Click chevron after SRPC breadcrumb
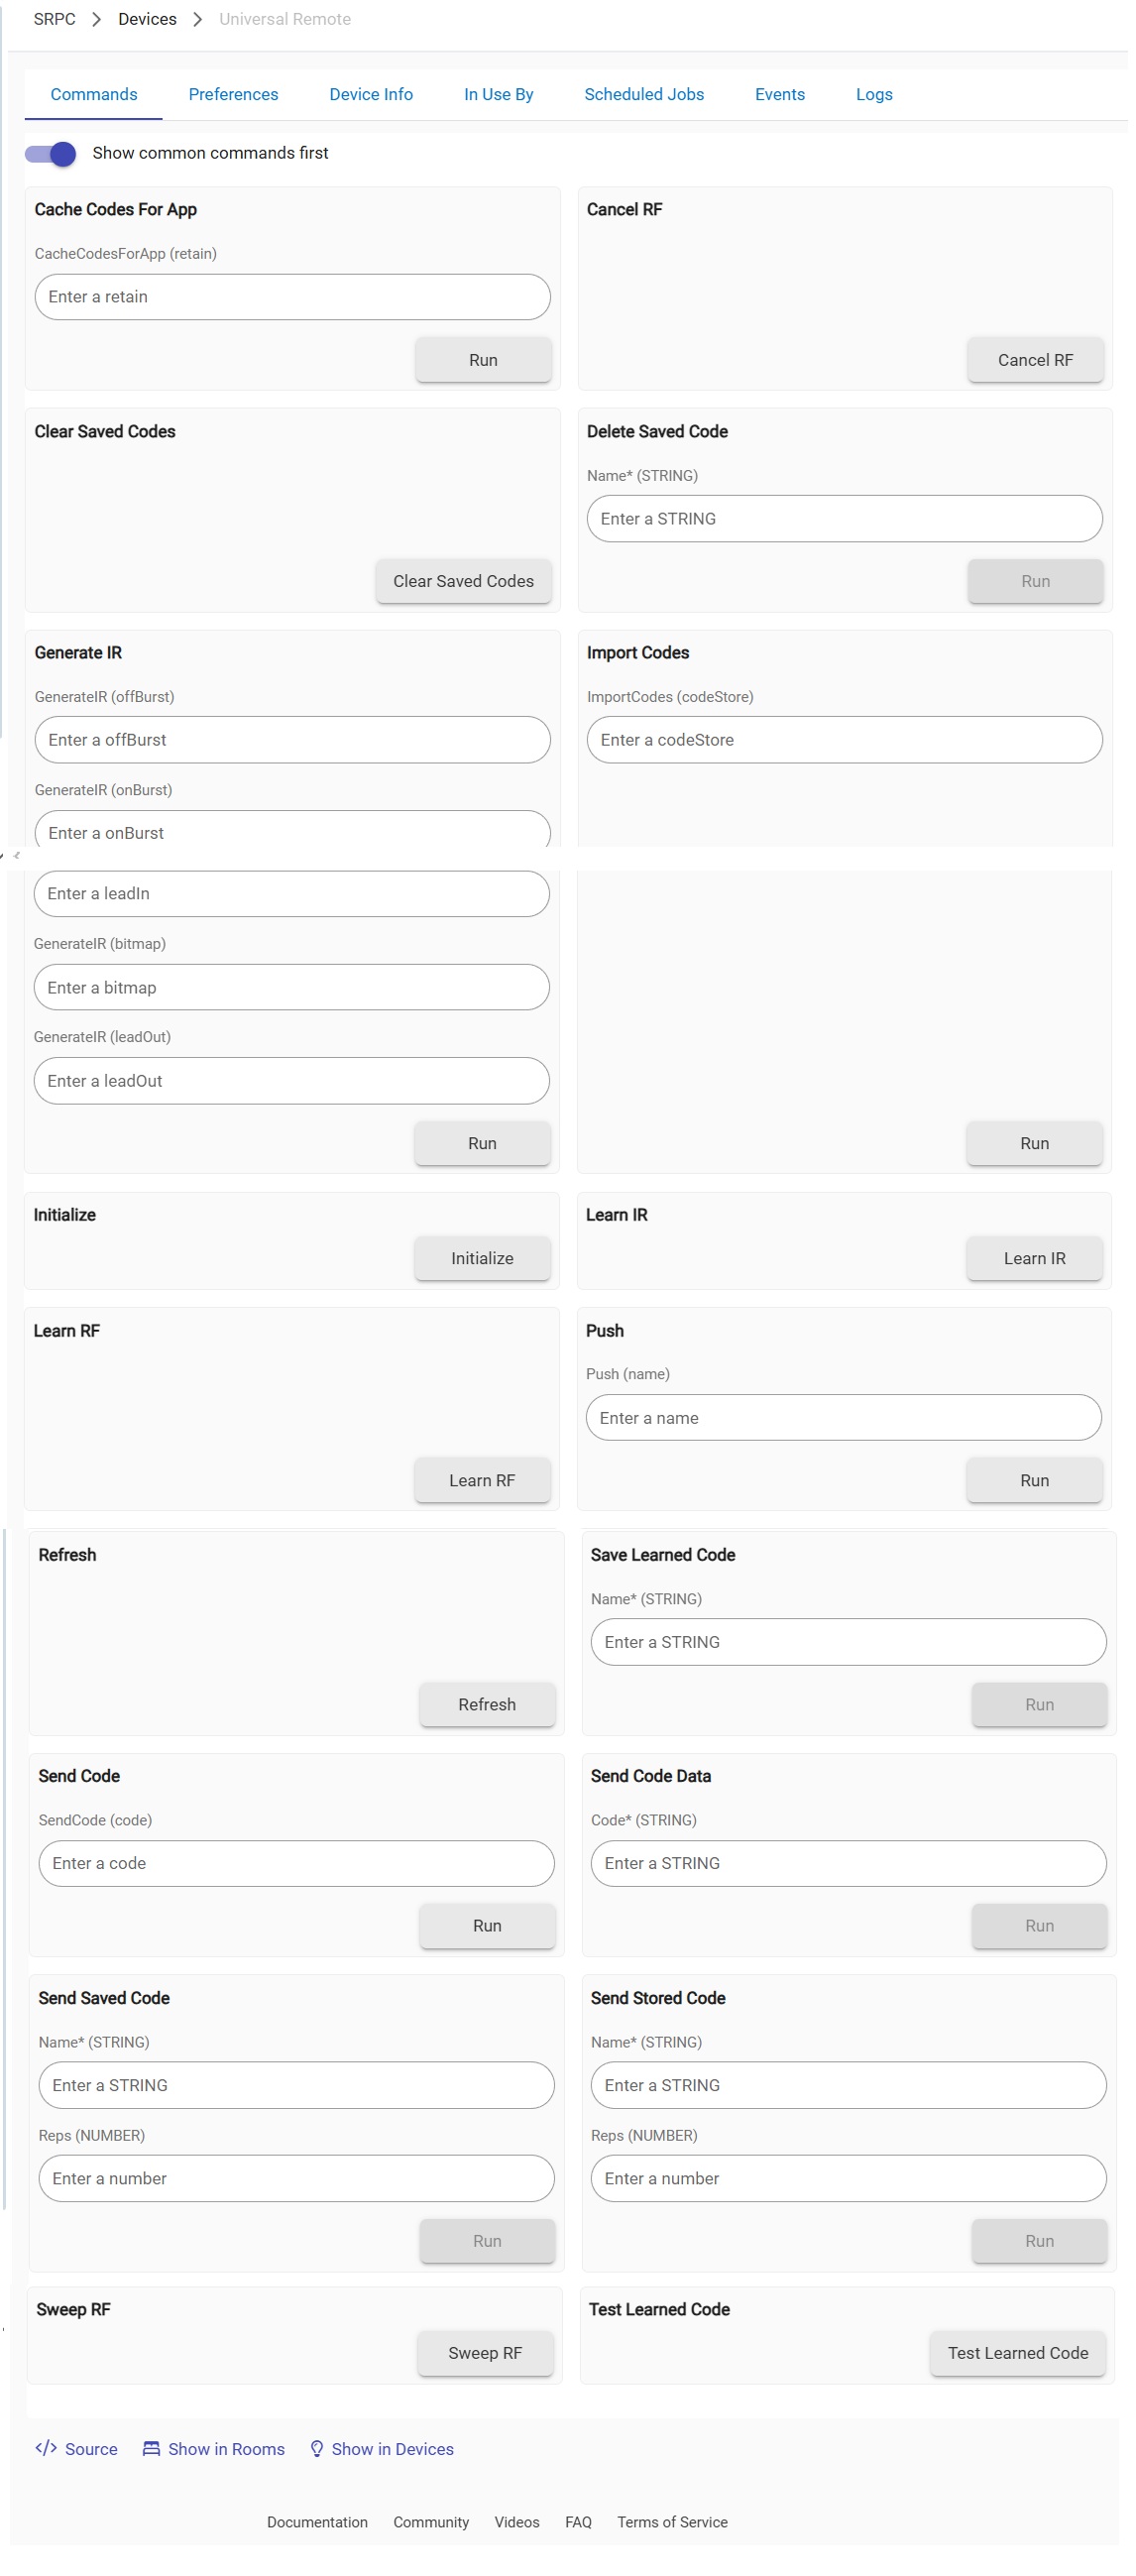1136x2576 pixels. (x=97, y=19)
